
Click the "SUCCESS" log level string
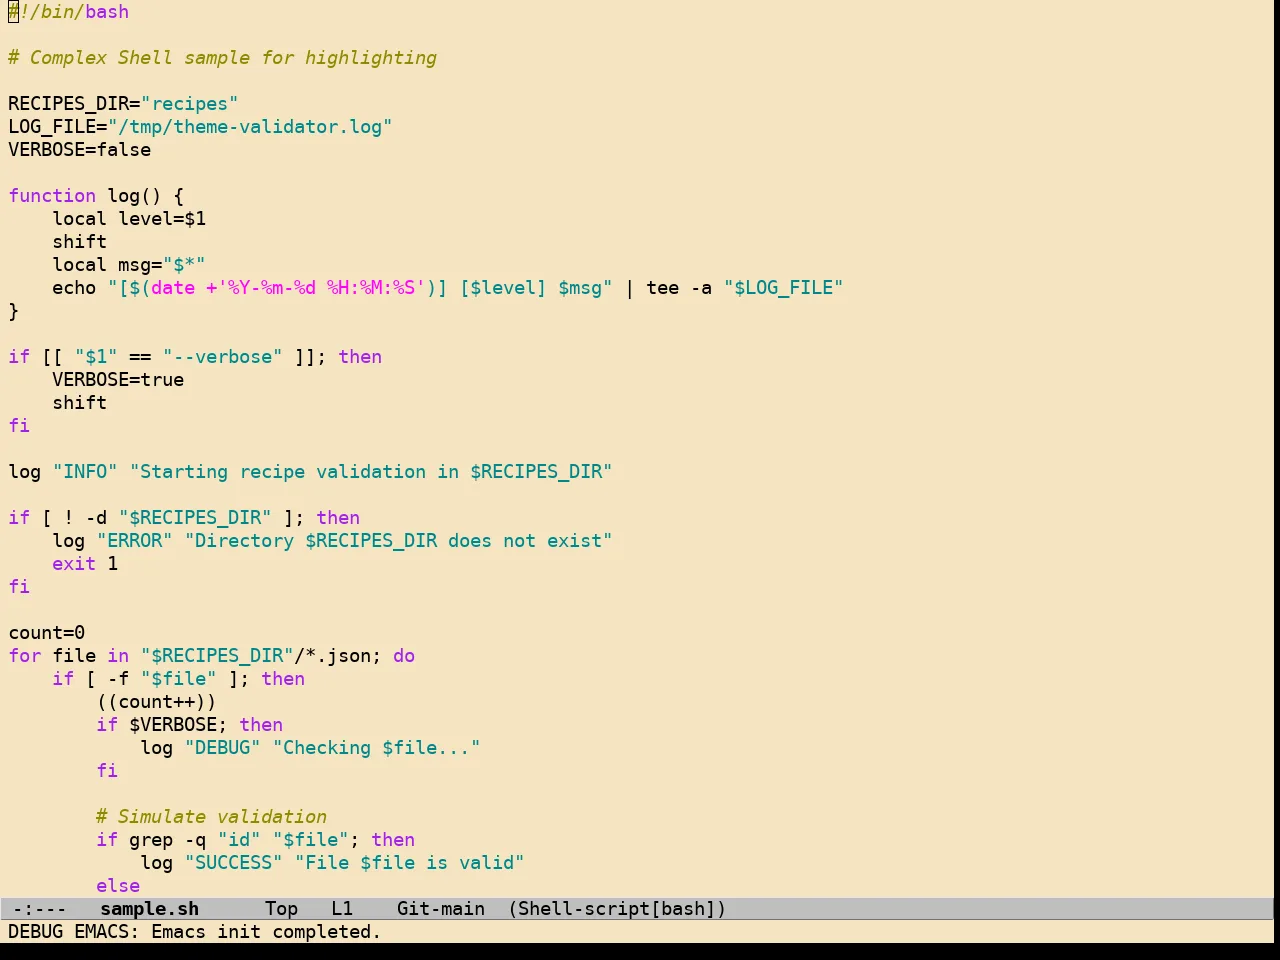(x=233, y=863)
